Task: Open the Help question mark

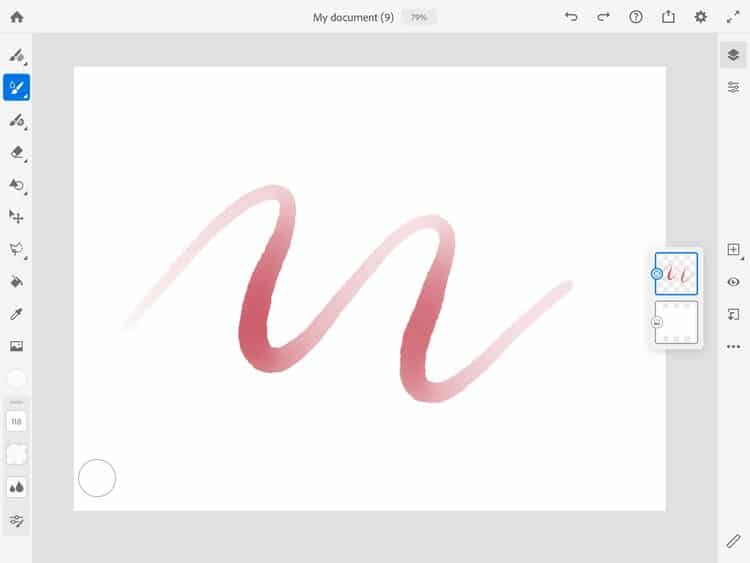Action: tap(636, 17)
